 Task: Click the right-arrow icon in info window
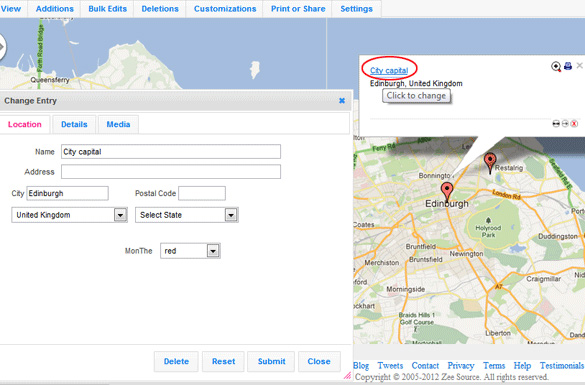pos(565,123)
